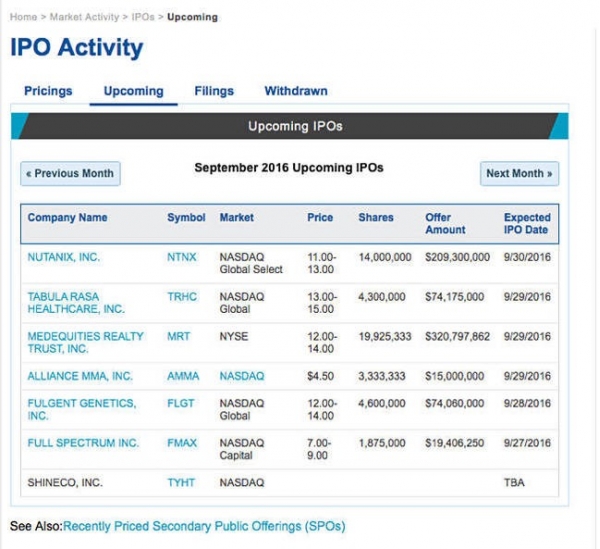Viewport: 600px width, 549px height.
Task: Open the Pricings tab
Action: click(48, 91)
